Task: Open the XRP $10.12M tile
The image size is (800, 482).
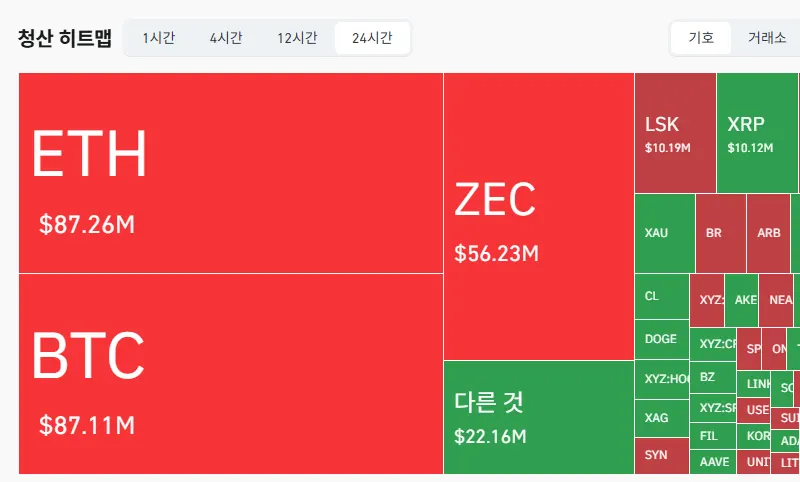Action: pyautogui.click(x=757, y=133)
